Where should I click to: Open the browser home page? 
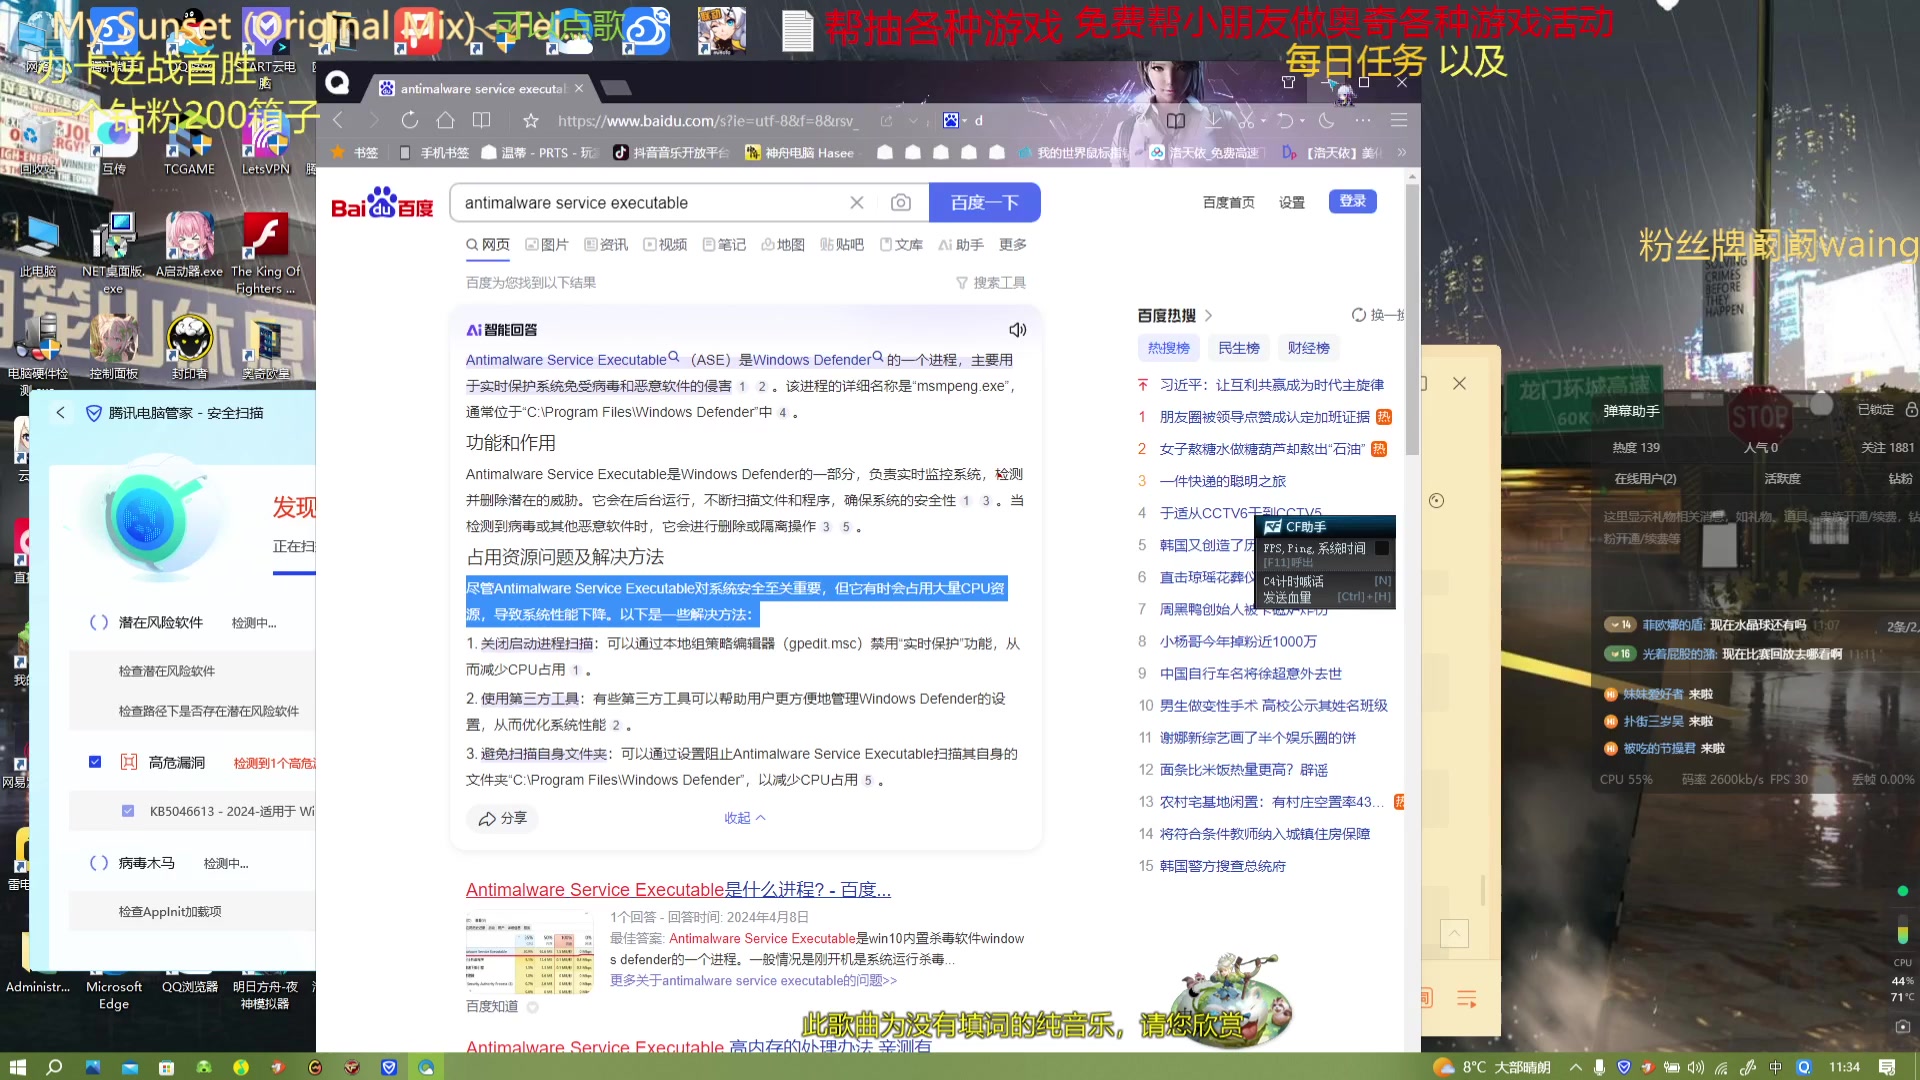(x=445, y=121)
